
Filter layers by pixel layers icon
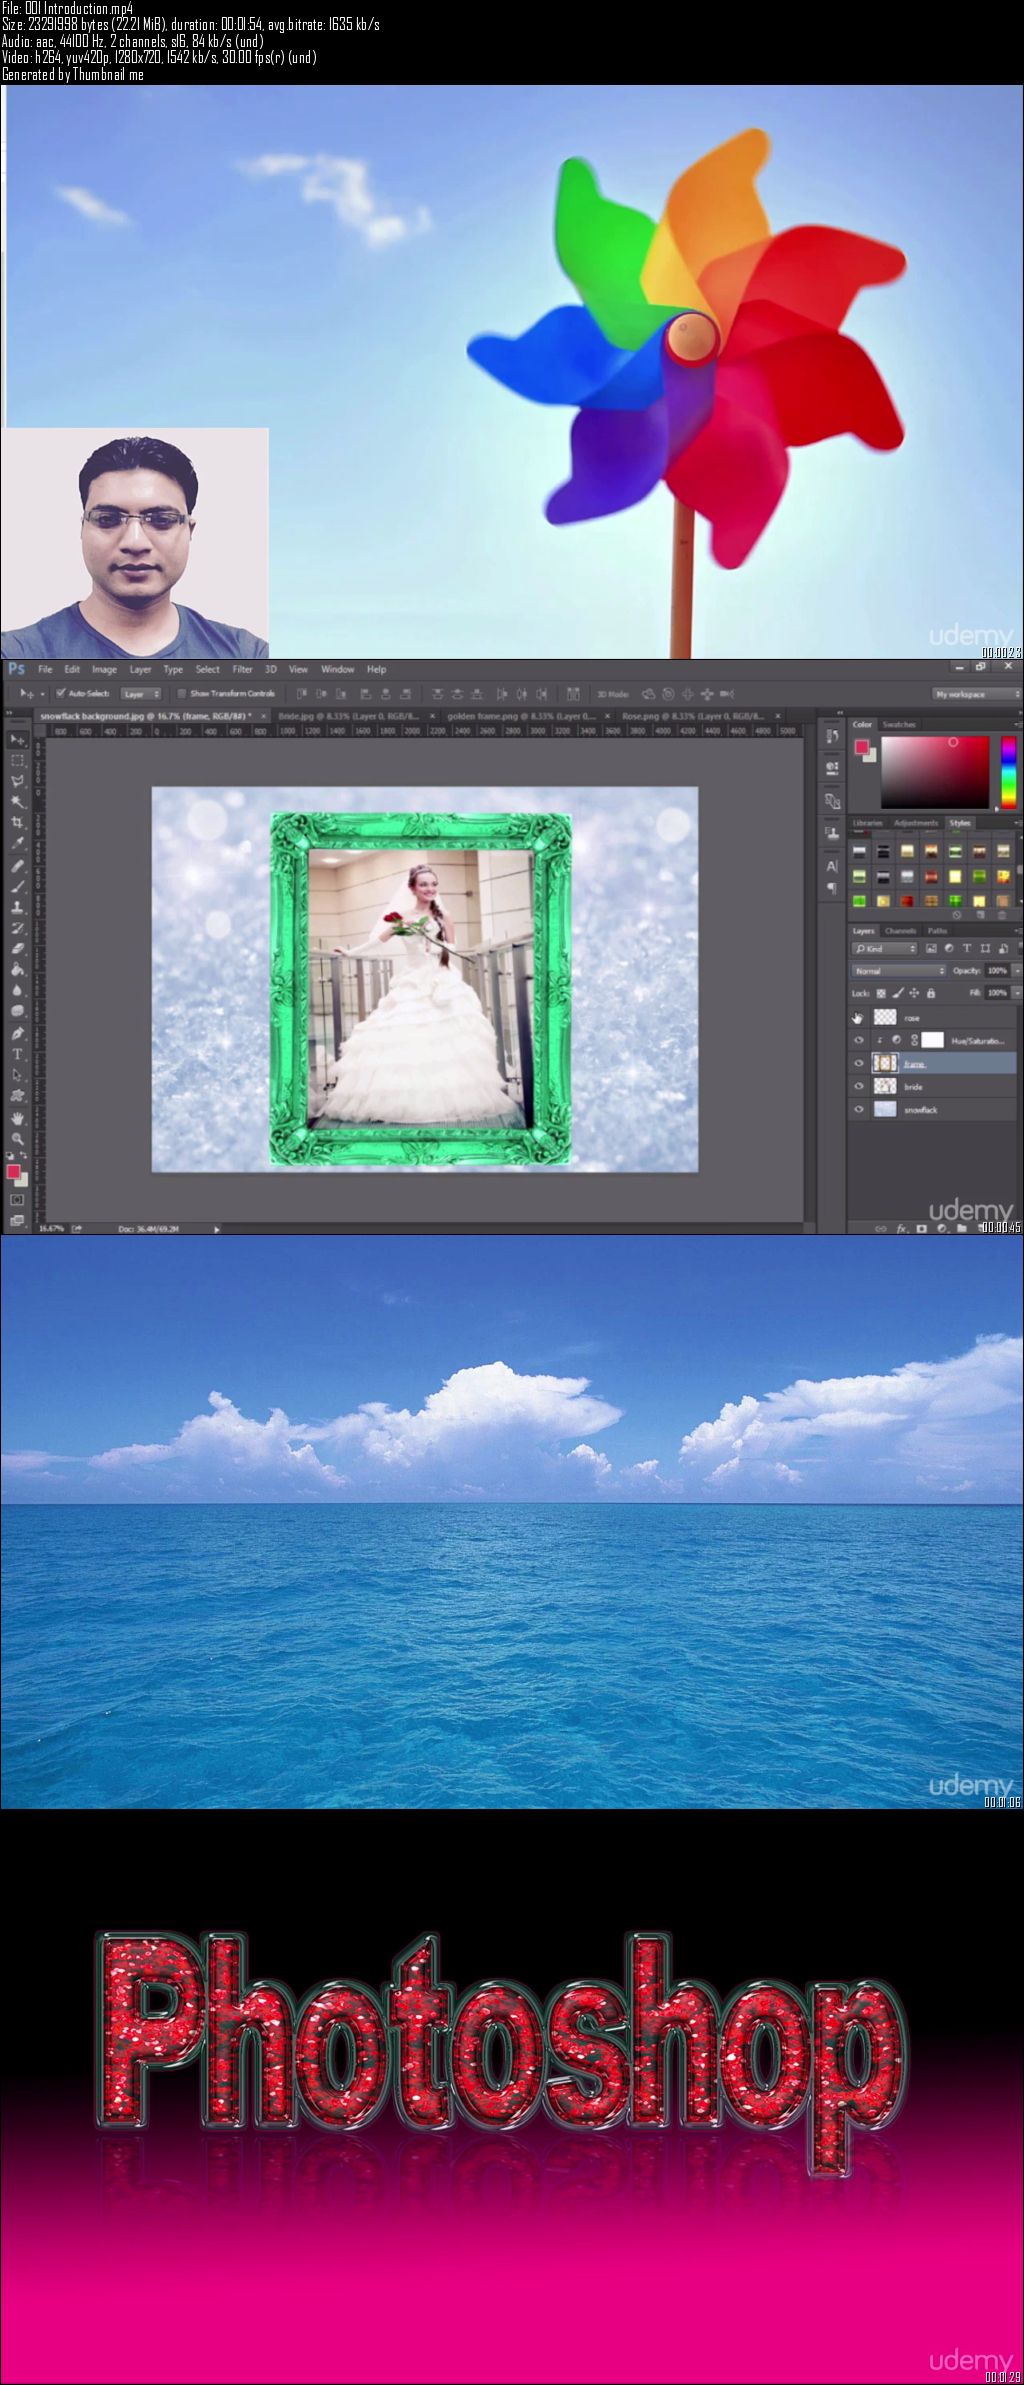coord(932,948)
